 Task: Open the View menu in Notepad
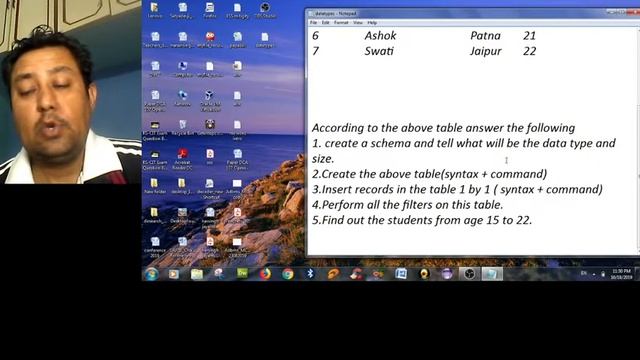coord(358,22)
